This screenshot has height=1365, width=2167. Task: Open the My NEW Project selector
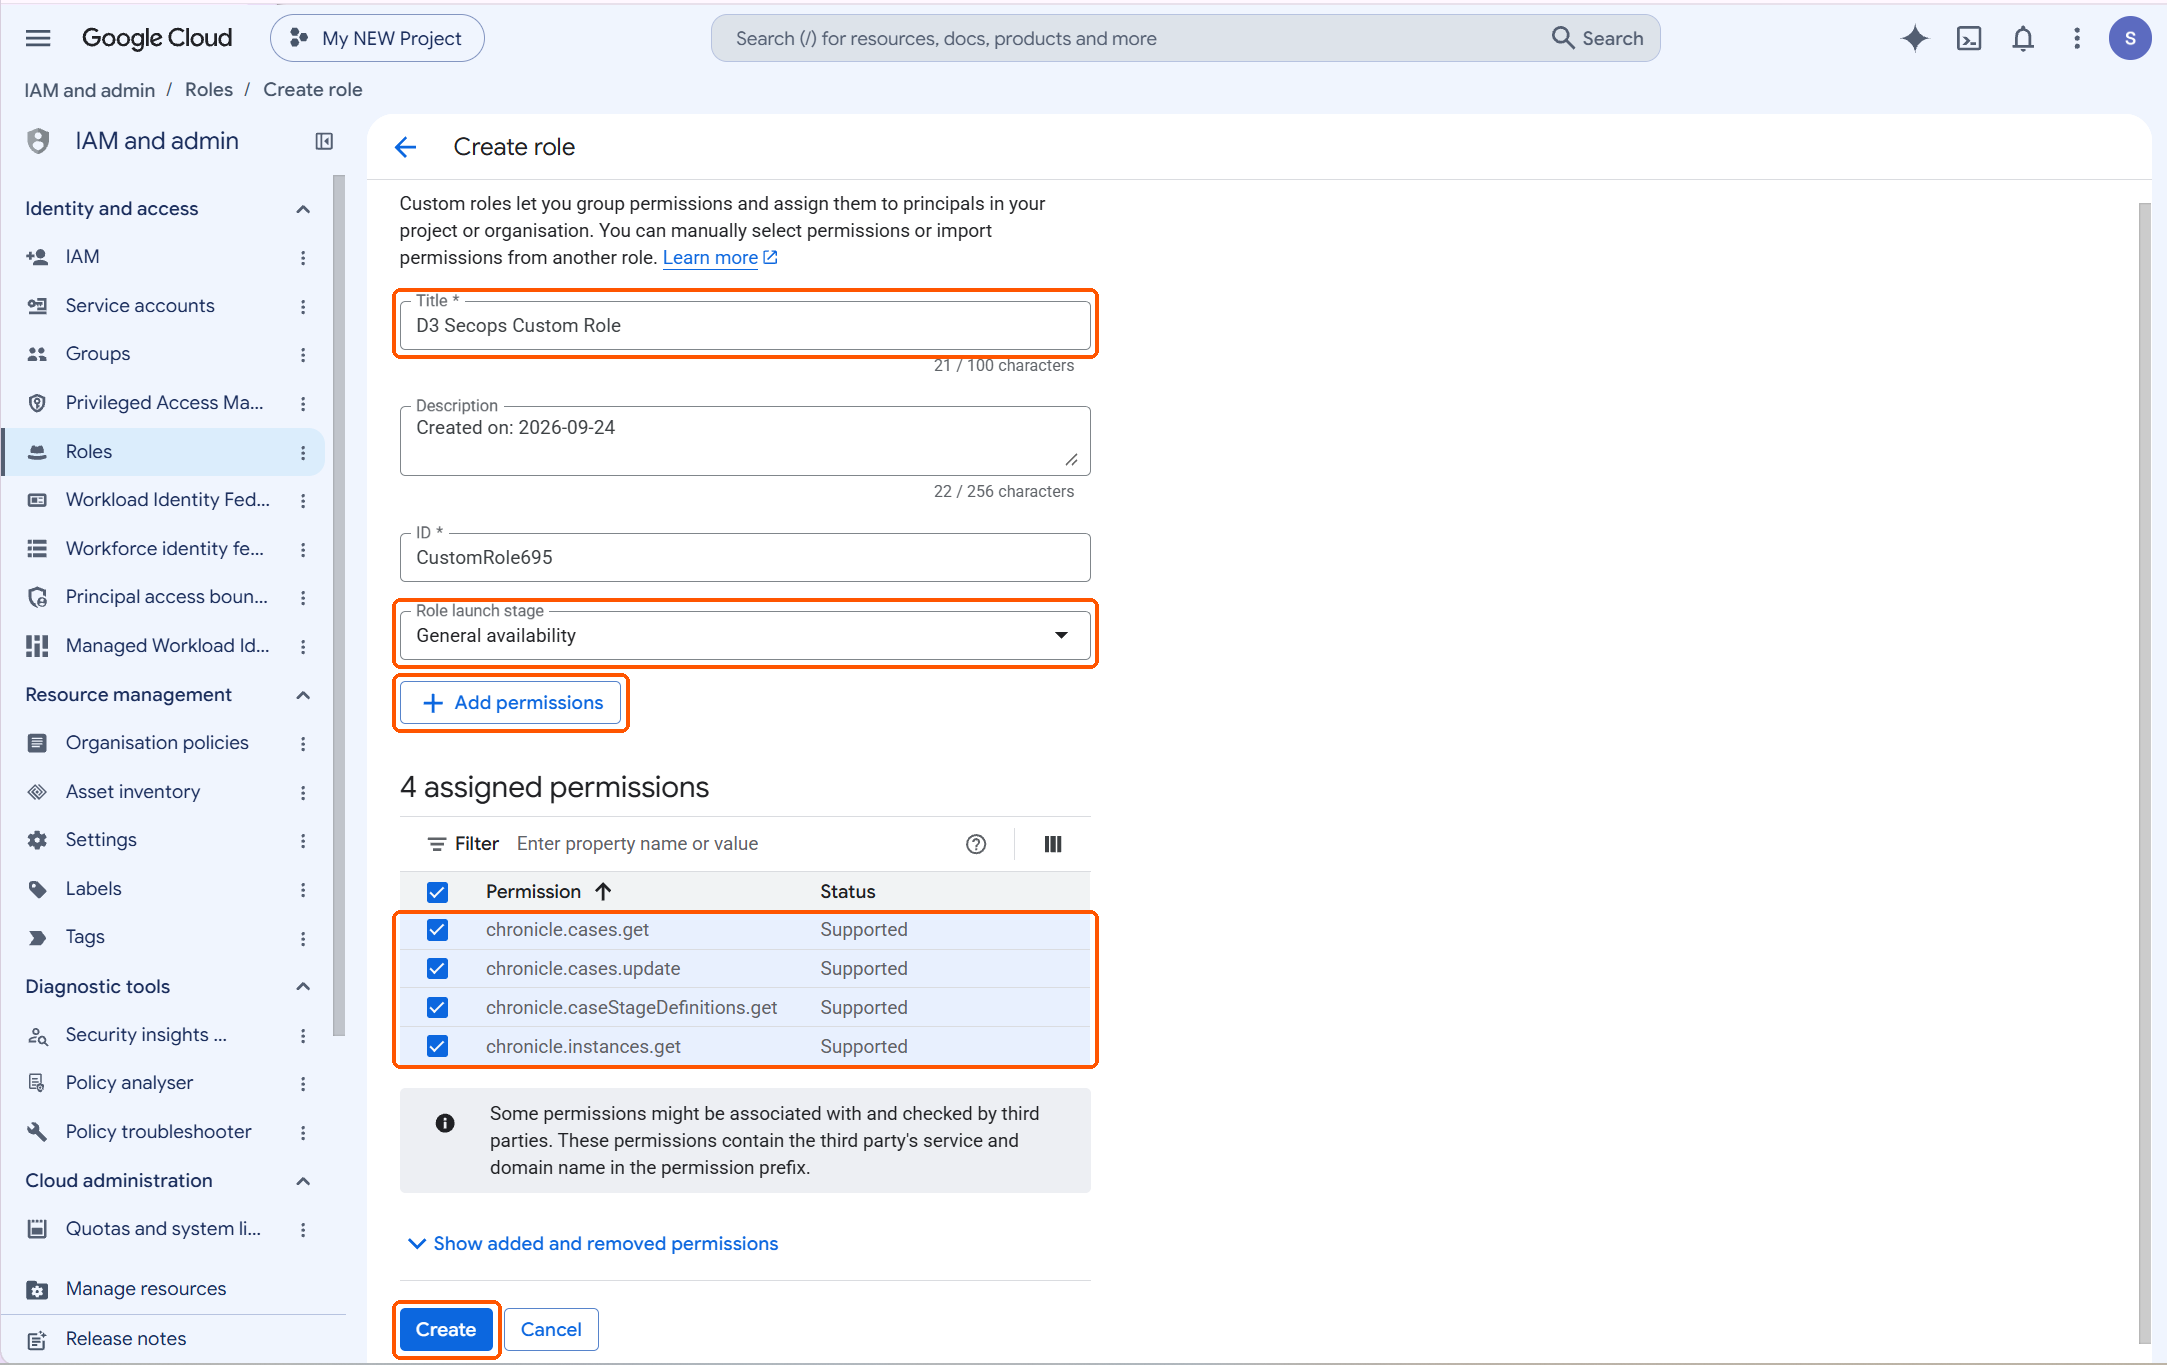pos(377,38)
